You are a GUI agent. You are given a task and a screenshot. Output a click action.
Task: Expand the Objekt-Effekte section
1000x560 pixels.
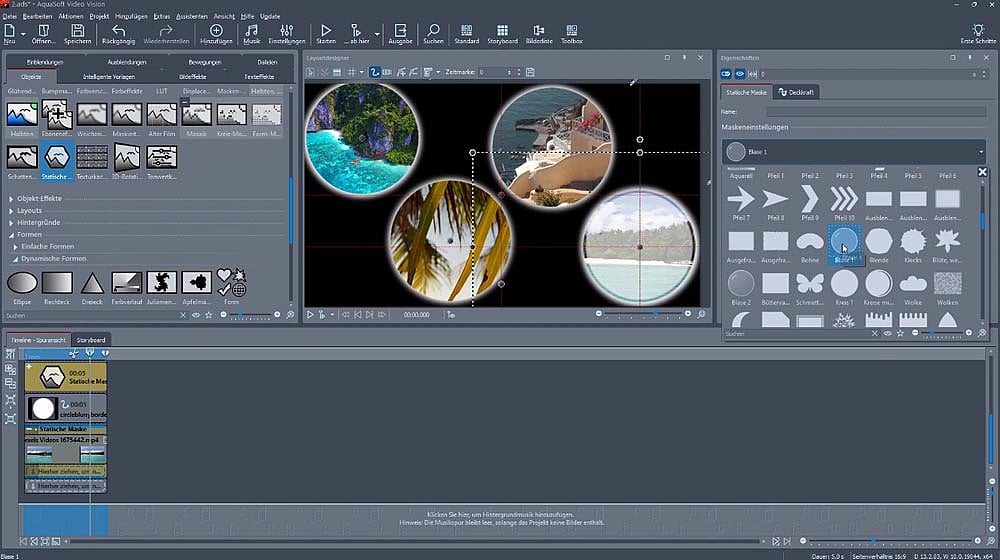click(x=38, y=199)
